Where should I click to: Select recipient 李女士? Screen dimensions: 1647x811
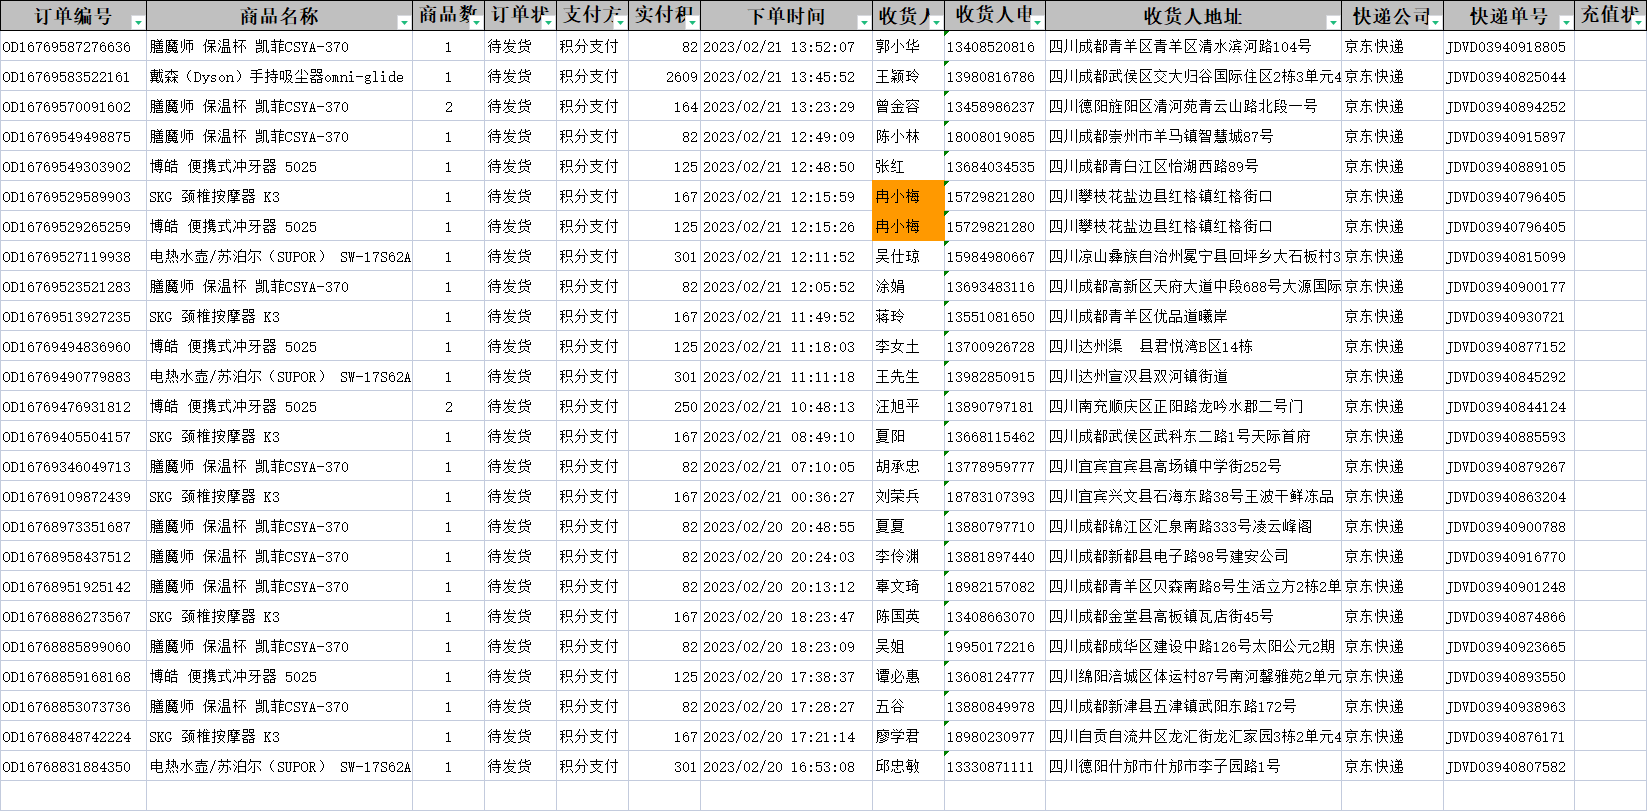pyautogui.click(x=908, y=347)
